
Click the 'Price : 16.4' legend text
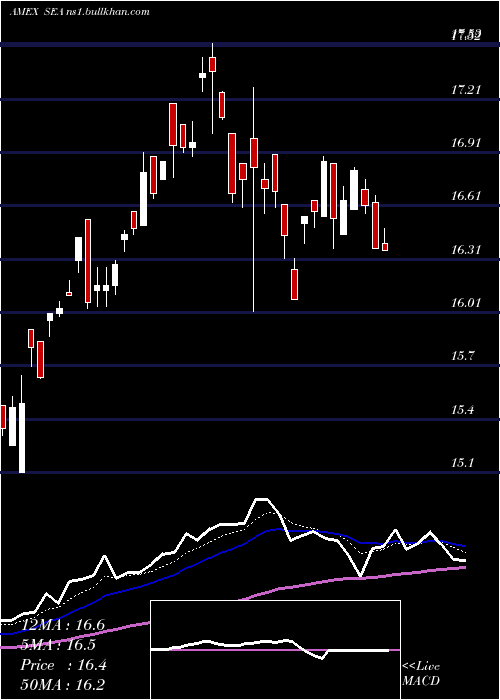point(63,665)
